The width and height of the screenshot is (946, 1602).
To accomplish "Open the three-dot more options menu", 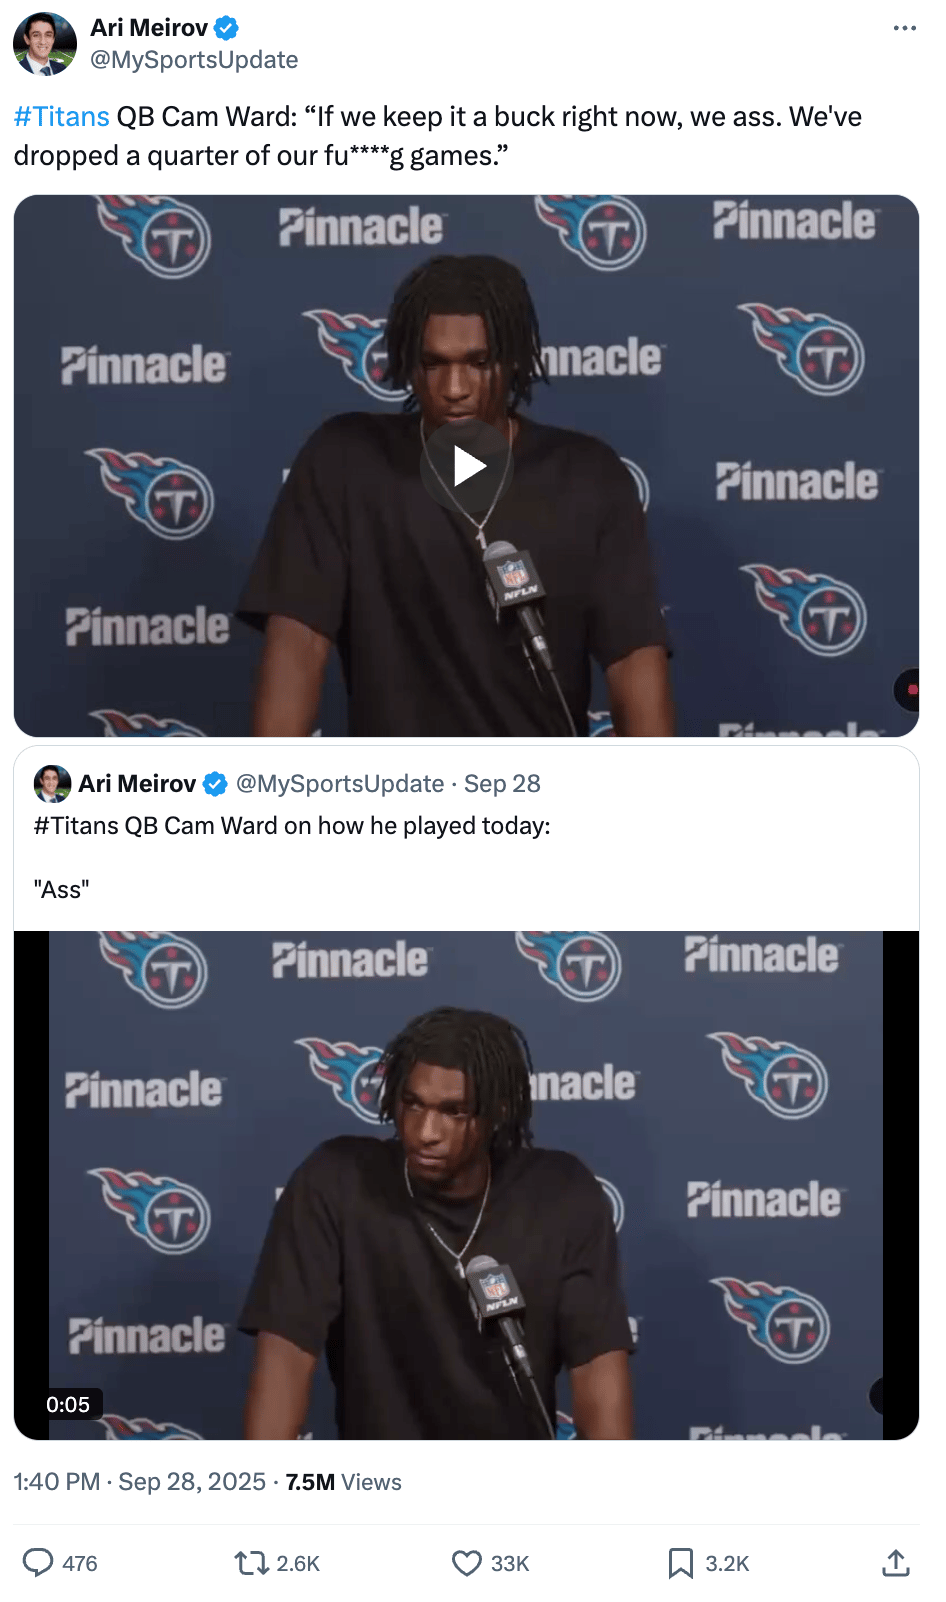I will click(904, 28).
